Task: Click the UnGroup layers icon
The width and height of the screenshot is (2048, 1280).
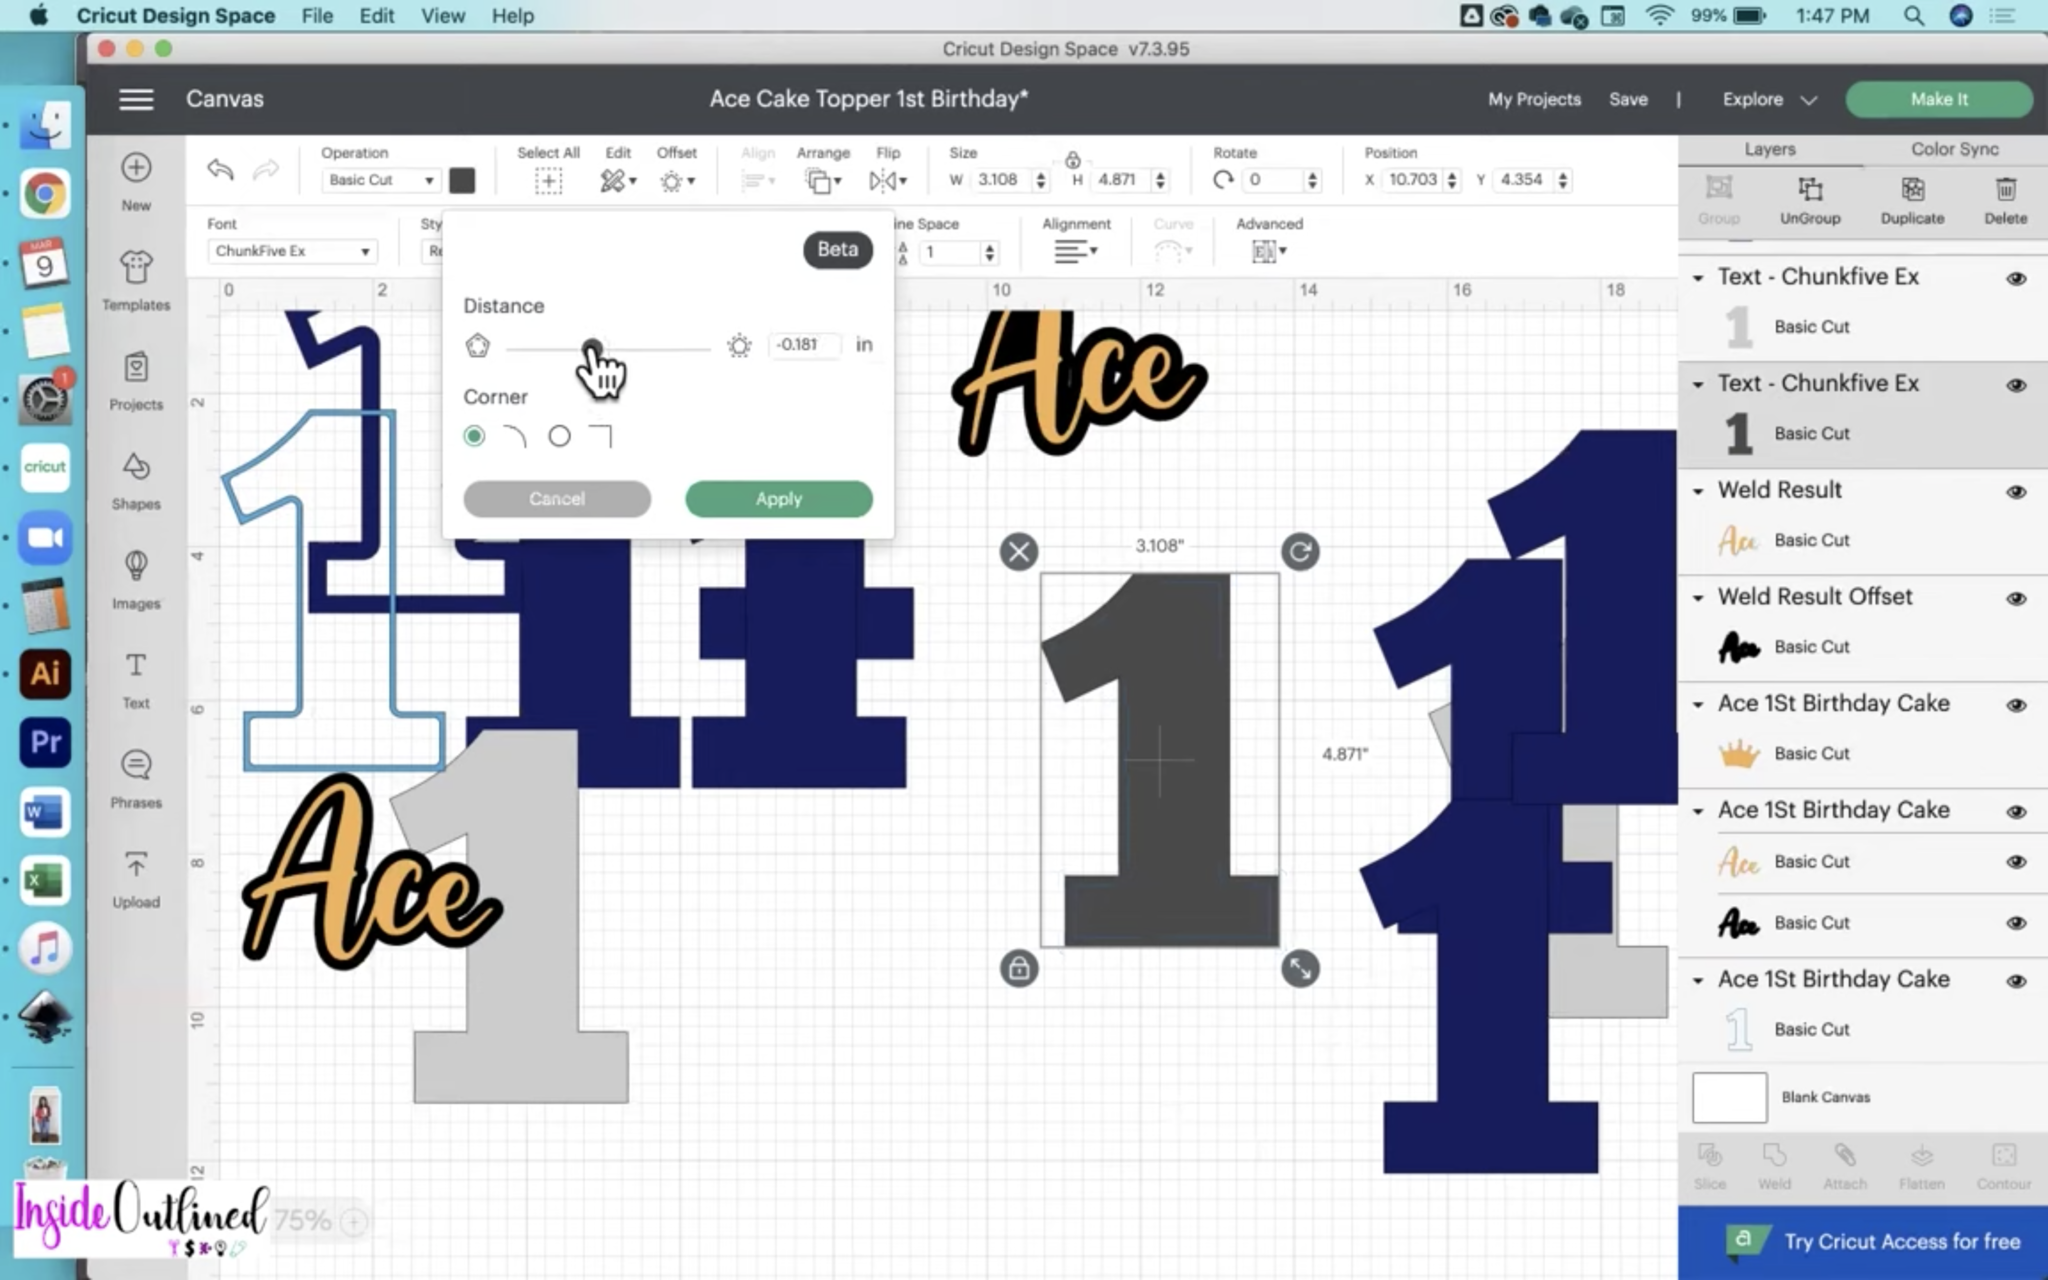Action: pyautogui.click(x=1809, y=199)
